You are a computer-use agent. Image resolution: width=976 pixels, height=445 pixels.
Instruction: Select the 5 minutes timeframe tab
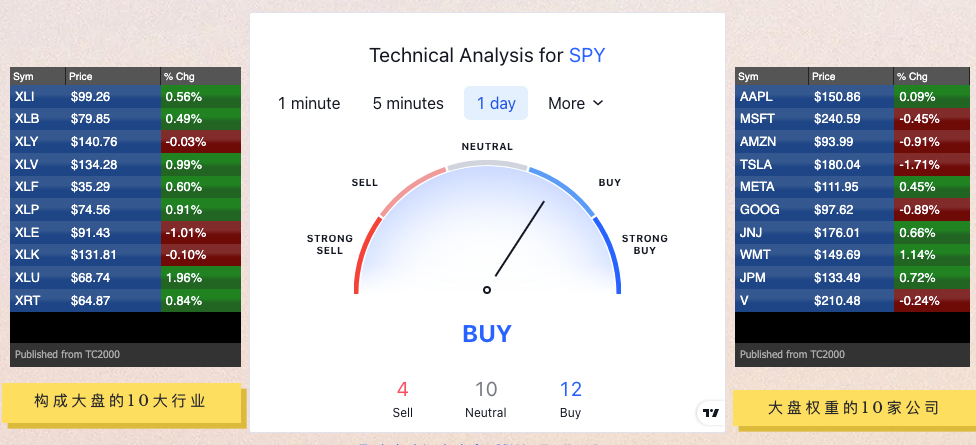[x=408, y=103]
